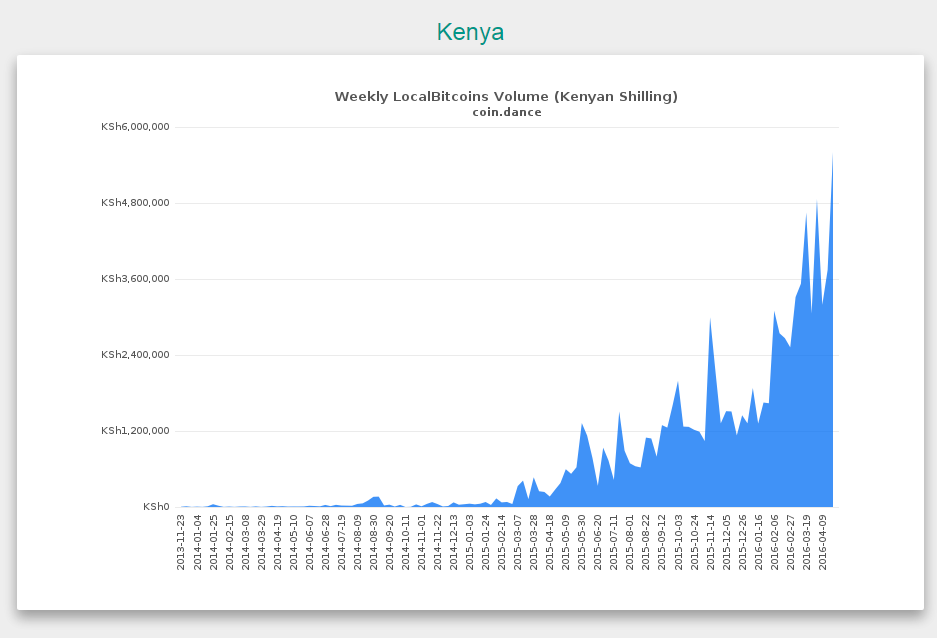The height and width of the screenshot is (638, 937).
Task: Click the 2014-01-04 date label
Action: tap(197, 542)
